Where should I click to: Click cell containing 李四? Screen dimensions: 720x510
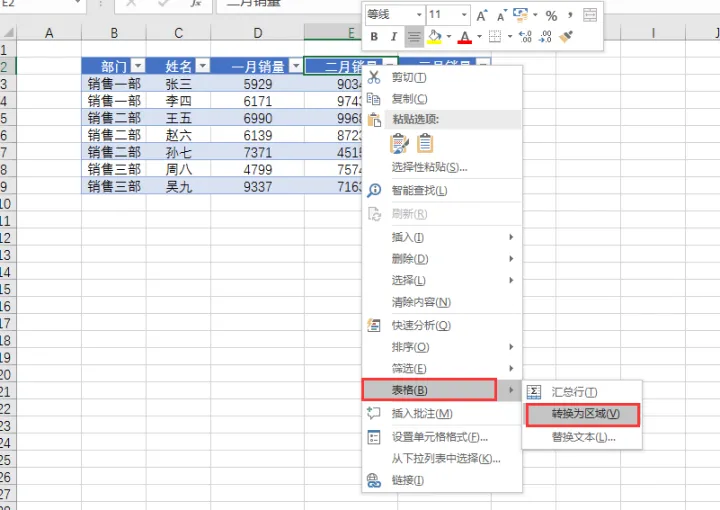point(179,101)
